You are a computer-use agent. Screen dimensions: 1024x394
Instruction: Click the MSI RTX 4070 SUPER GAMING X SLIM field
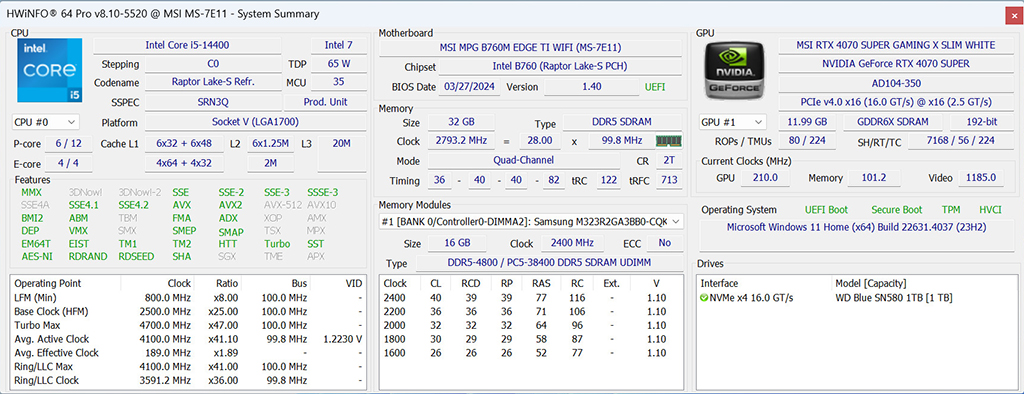pos(896,45)
